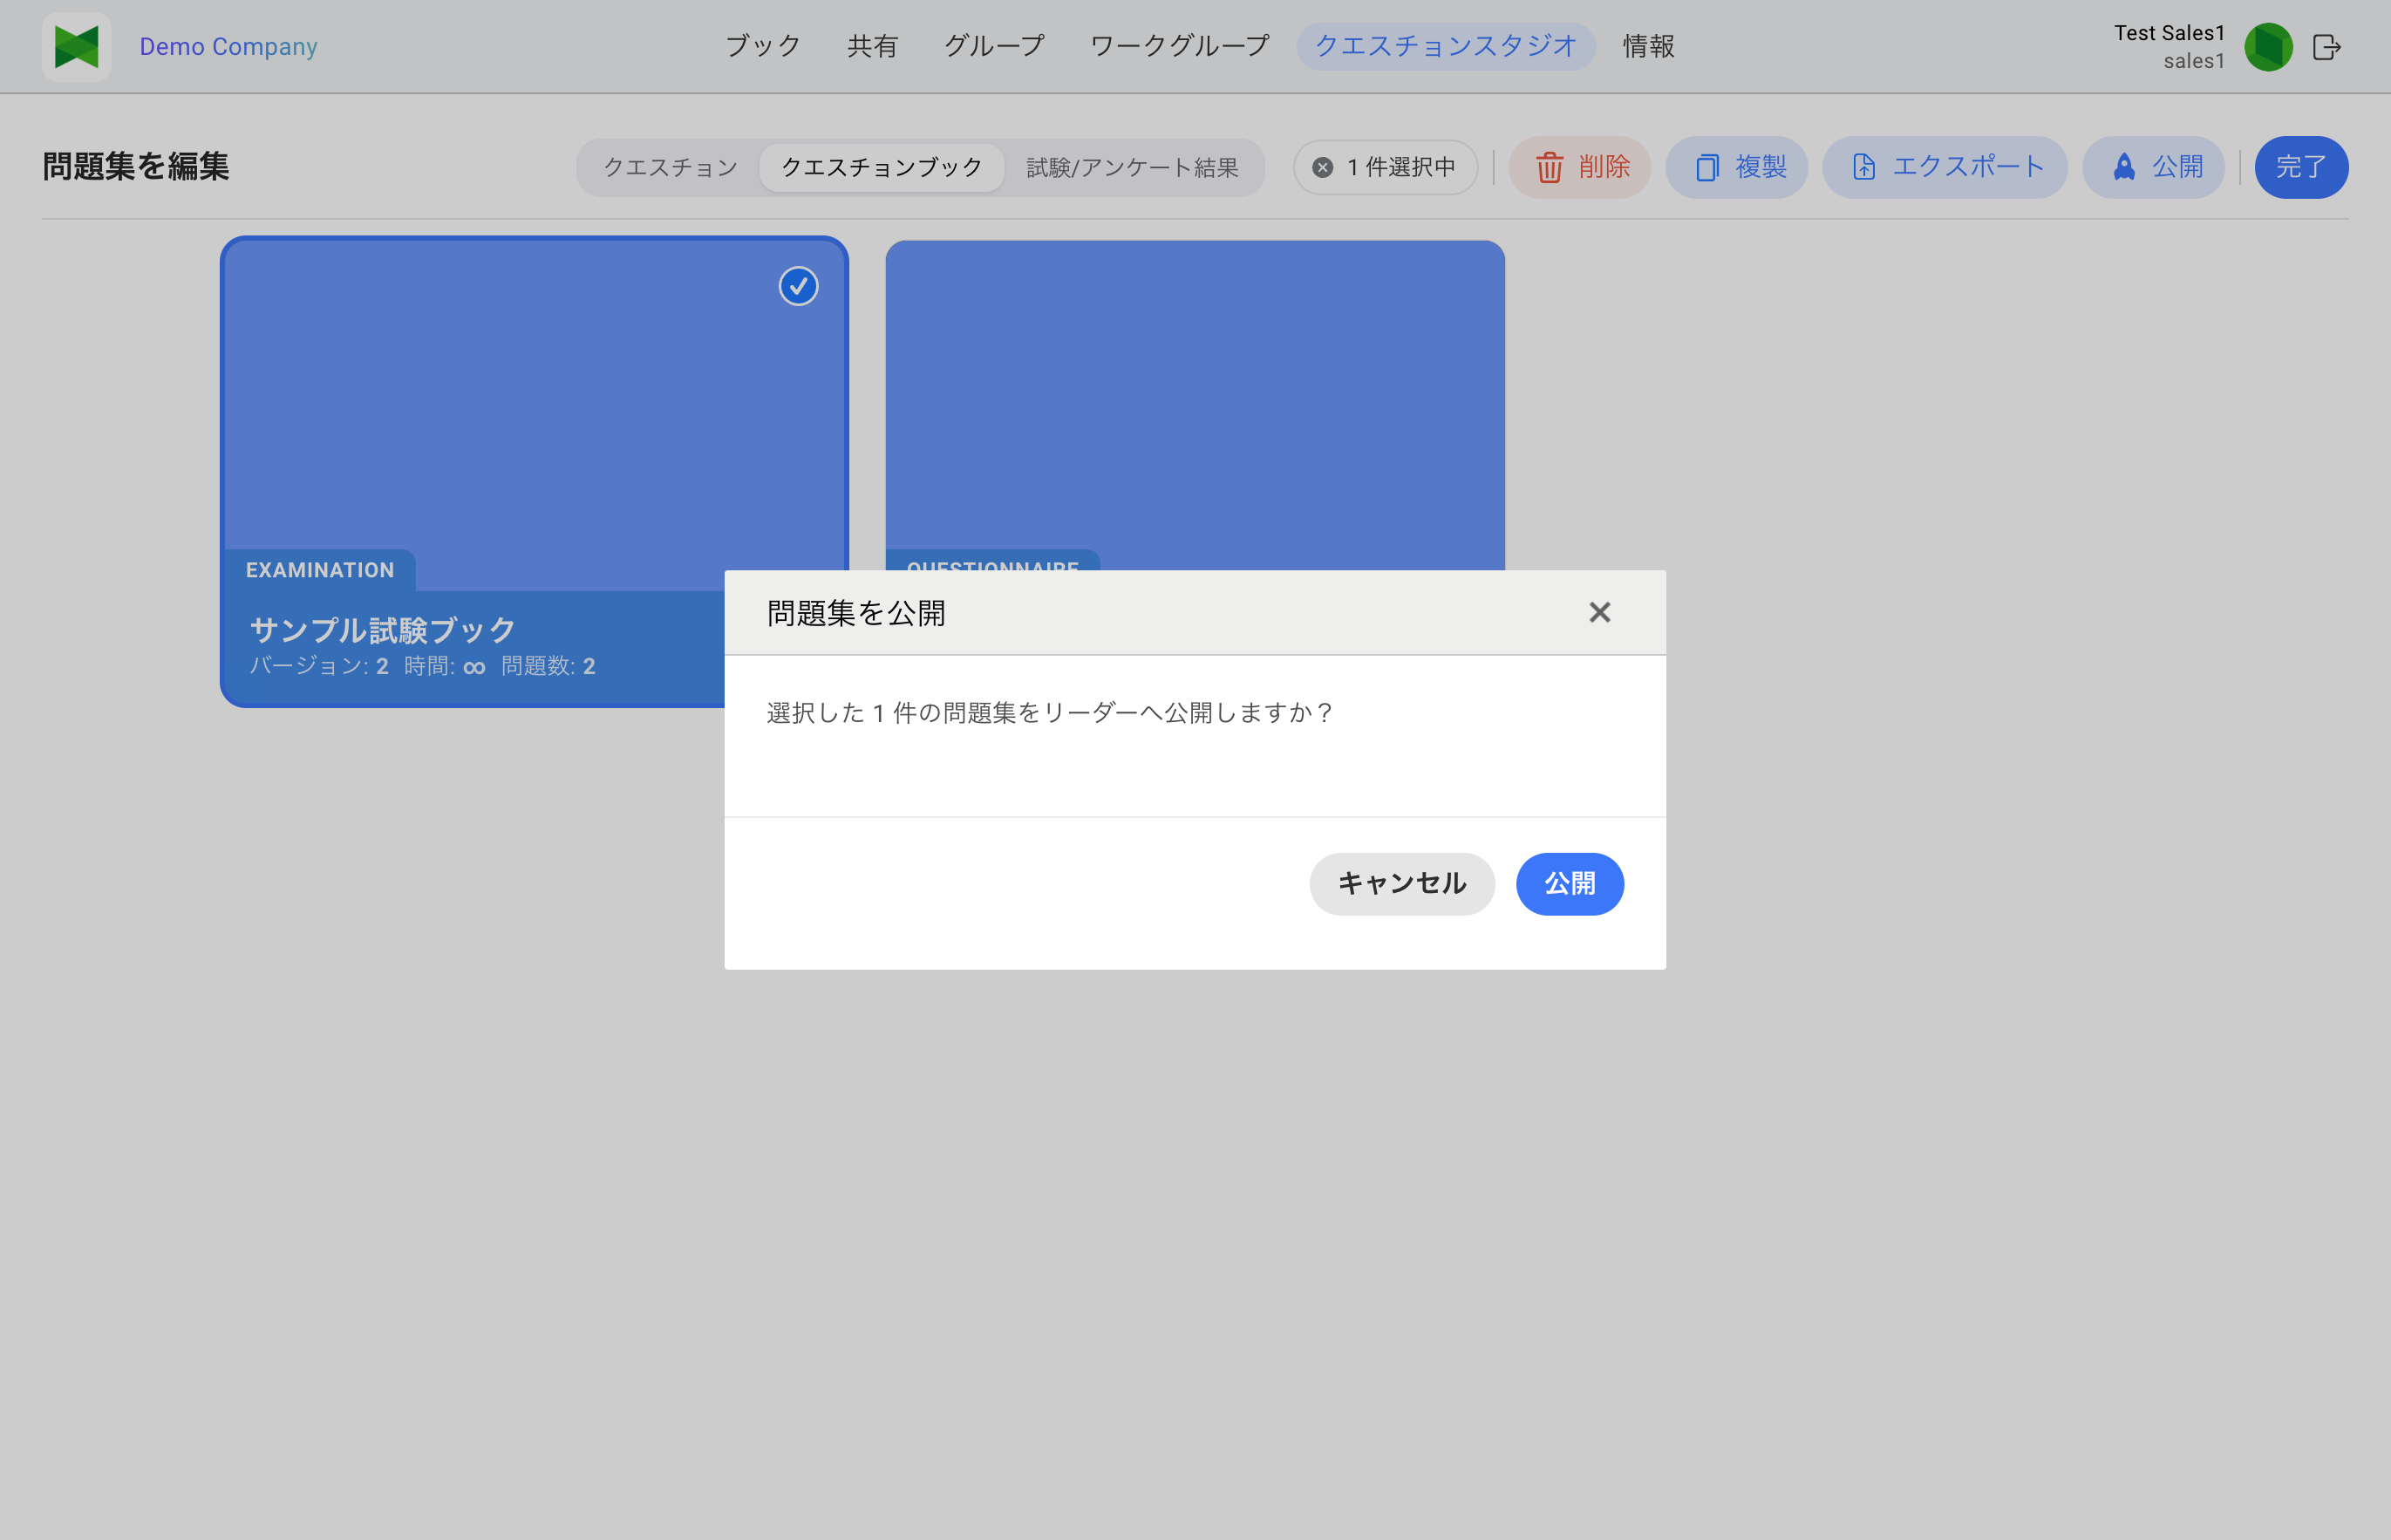
Task: Open the クエスチョンスタジオ menu item
Action: click(1446, 46)
